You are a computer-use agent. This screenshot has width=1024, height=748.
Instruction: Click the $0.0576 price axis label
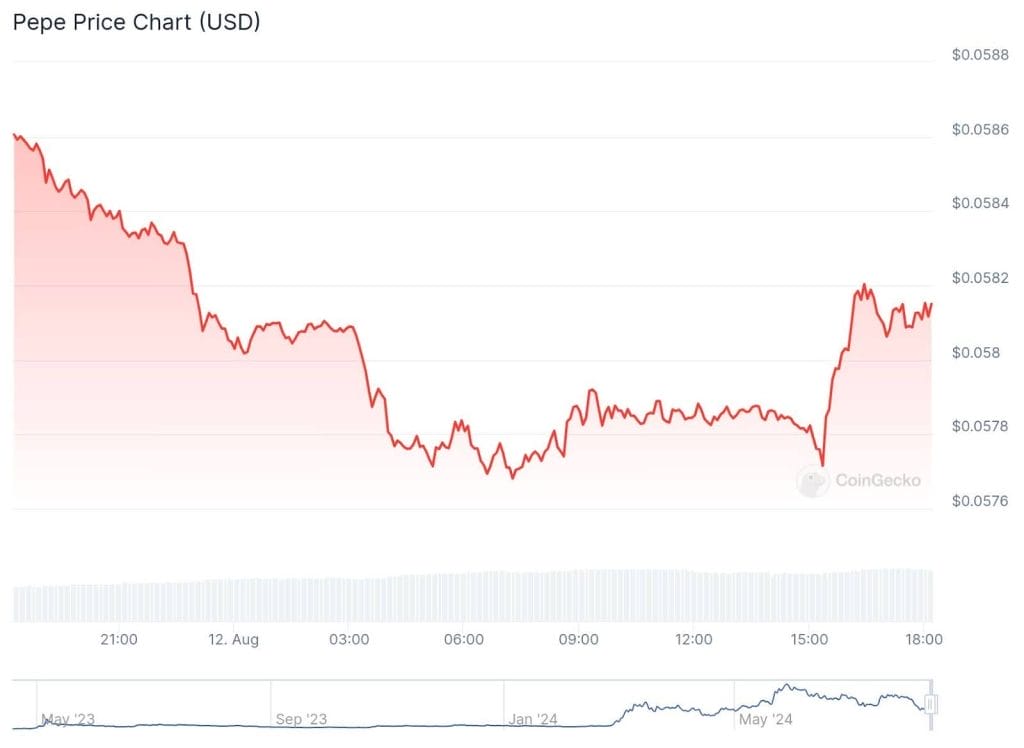pos(979,501)
